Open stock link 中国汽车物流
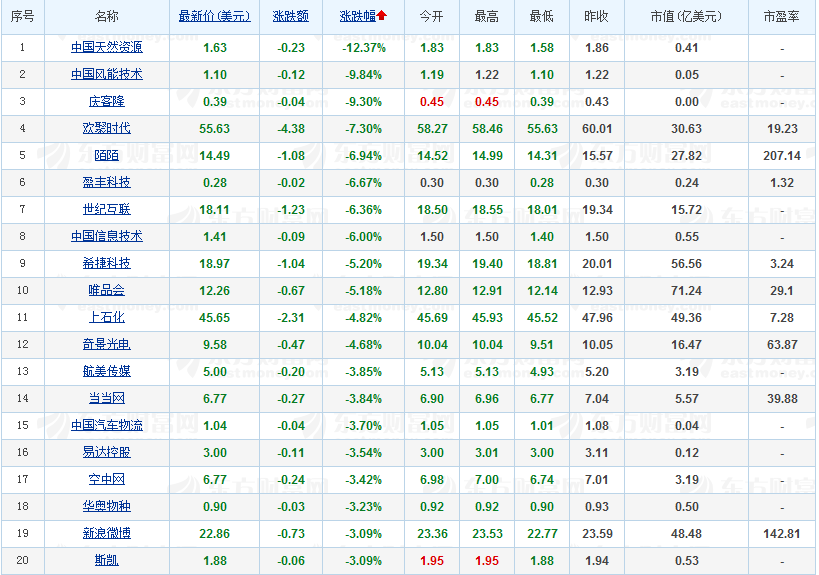The height and width of the screenshot is (575, 819). [107, 425]
